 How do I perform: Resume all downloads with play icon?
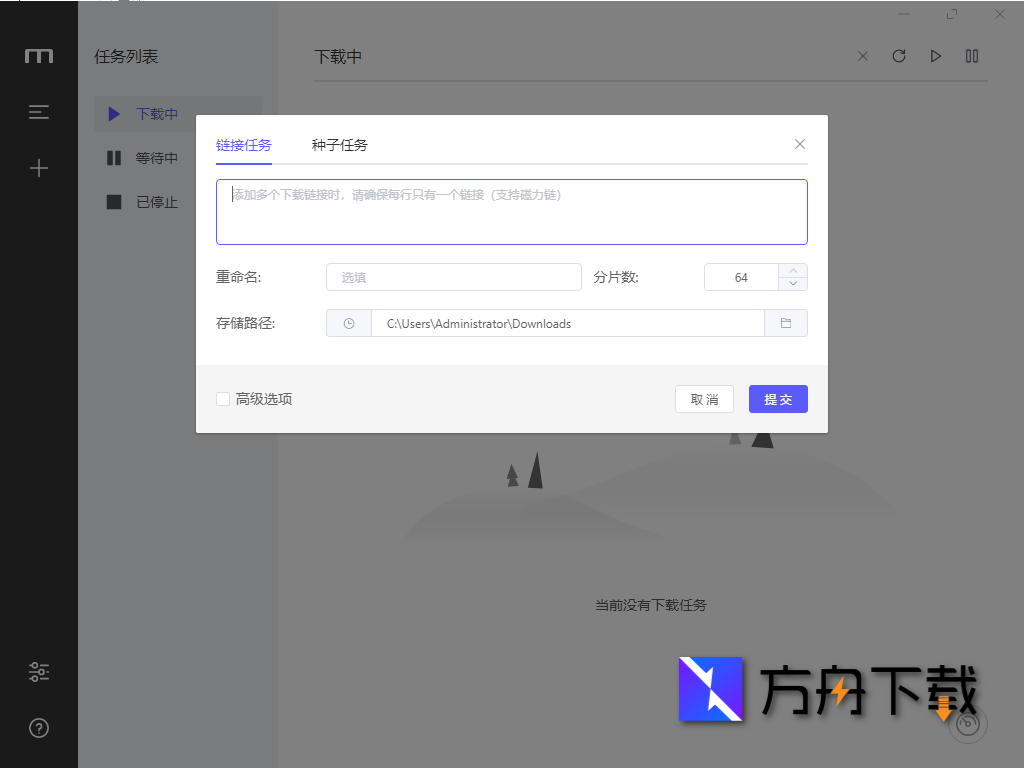[935, 56]
